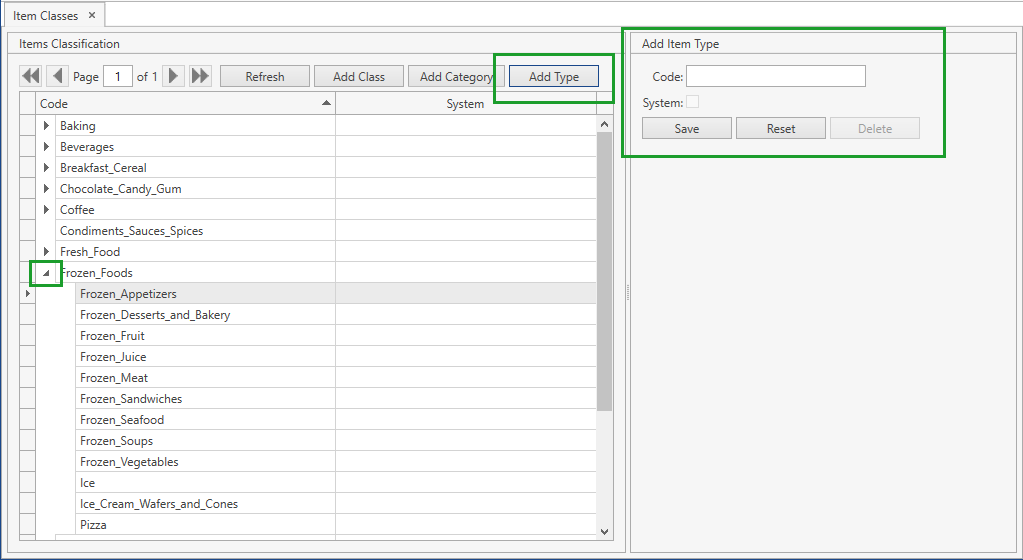Select the Frozen_Seafood category row

coord(122,420)
